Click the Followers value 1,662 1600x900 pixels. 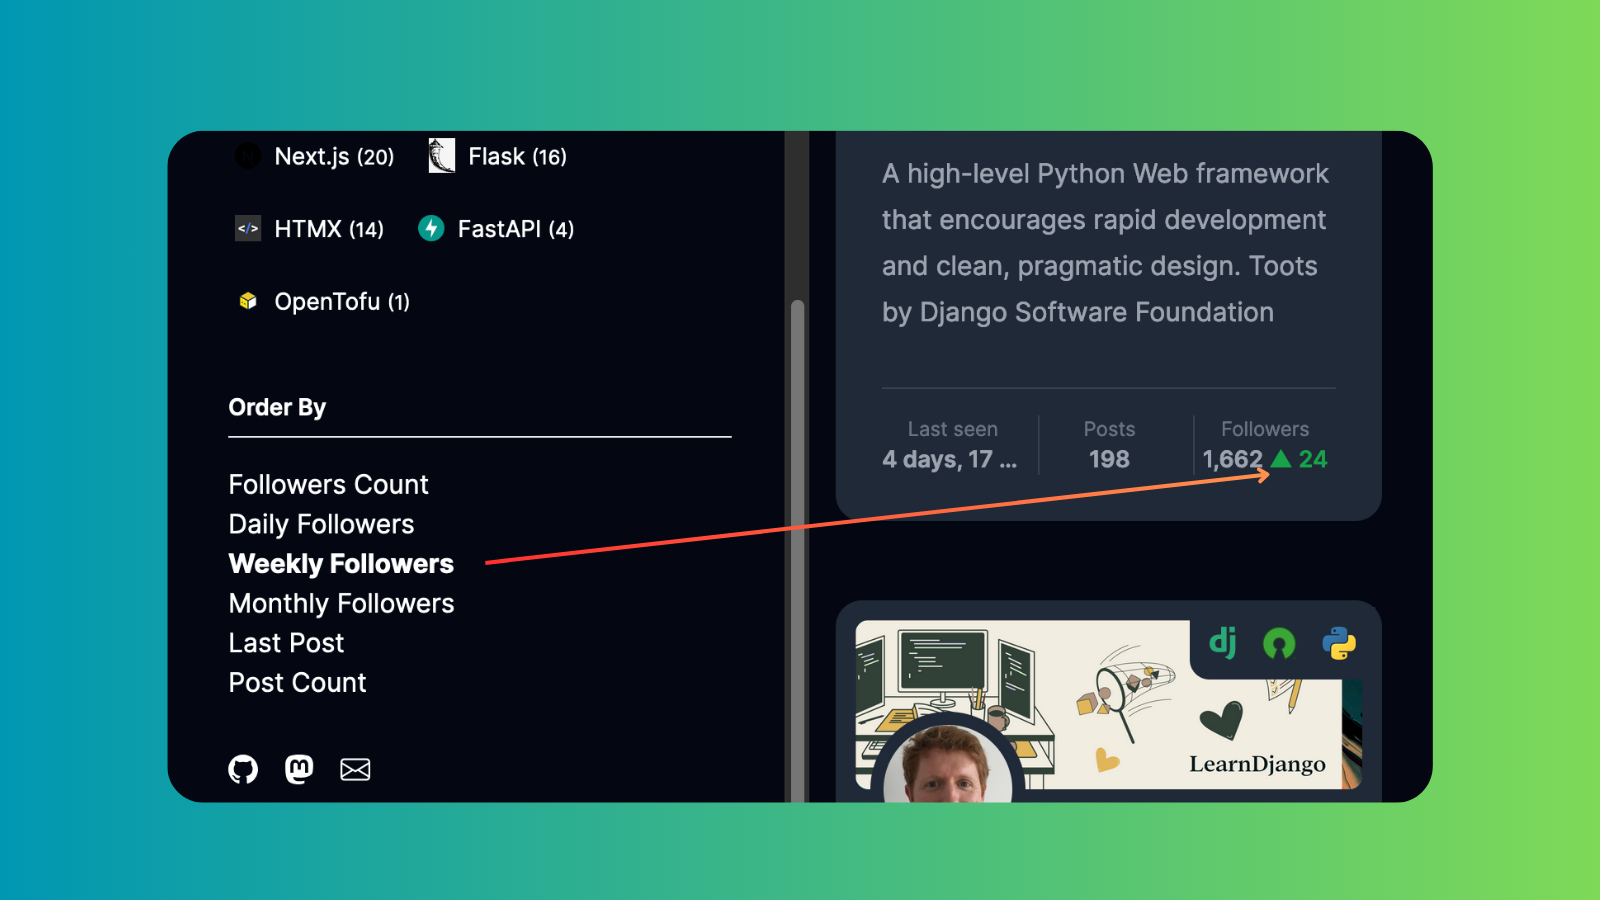click(x=1232, y=460)
